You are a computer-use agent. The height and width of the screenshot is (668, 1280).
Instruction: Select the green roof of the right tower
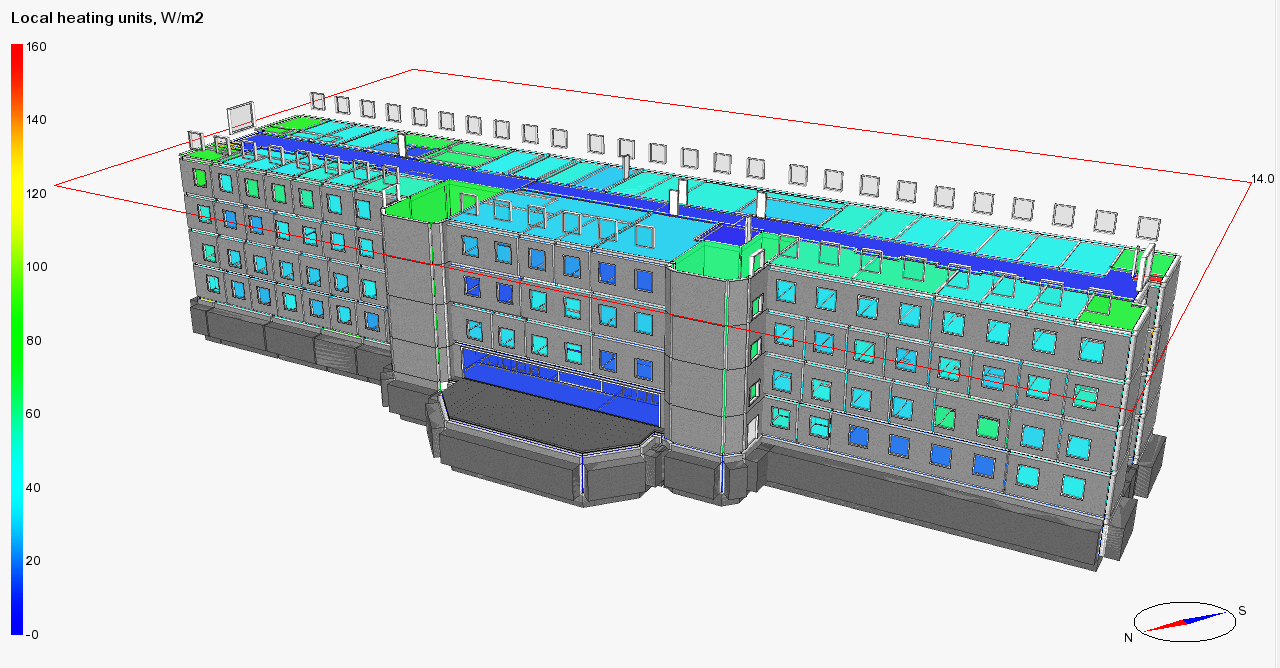coord(712,257)
